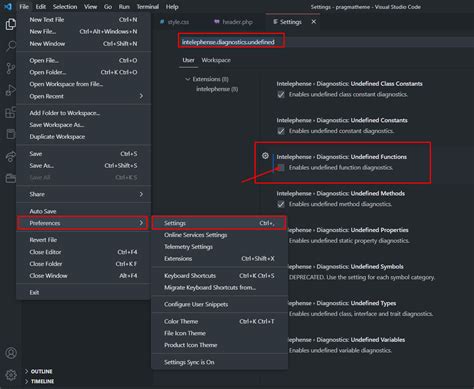
Task: Choose Duplicate Workspace
Action: point(84,137)
